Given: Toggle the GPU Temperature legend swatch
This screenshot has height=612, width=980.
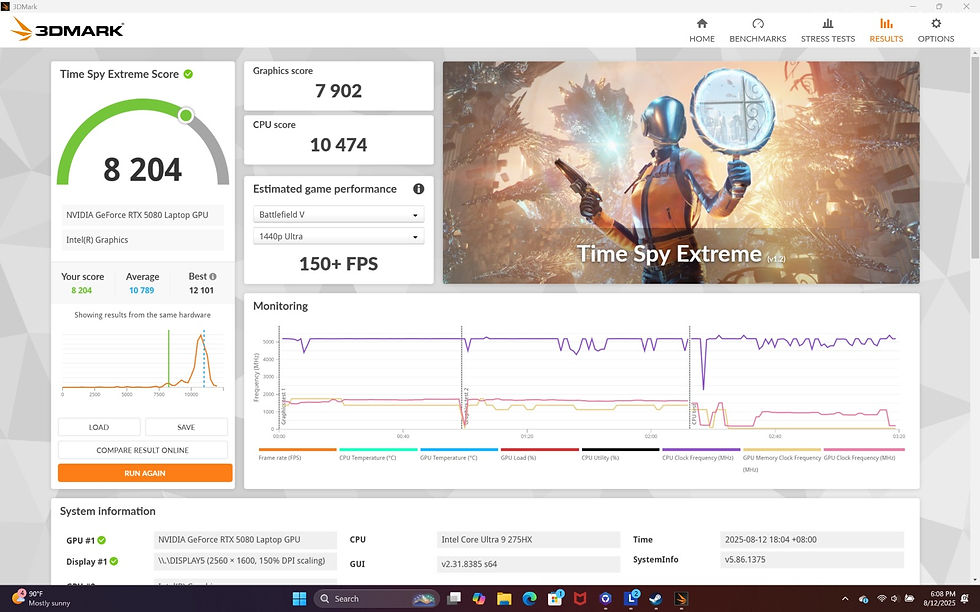Looking at the screenshot, I should [x=459, y=449].
